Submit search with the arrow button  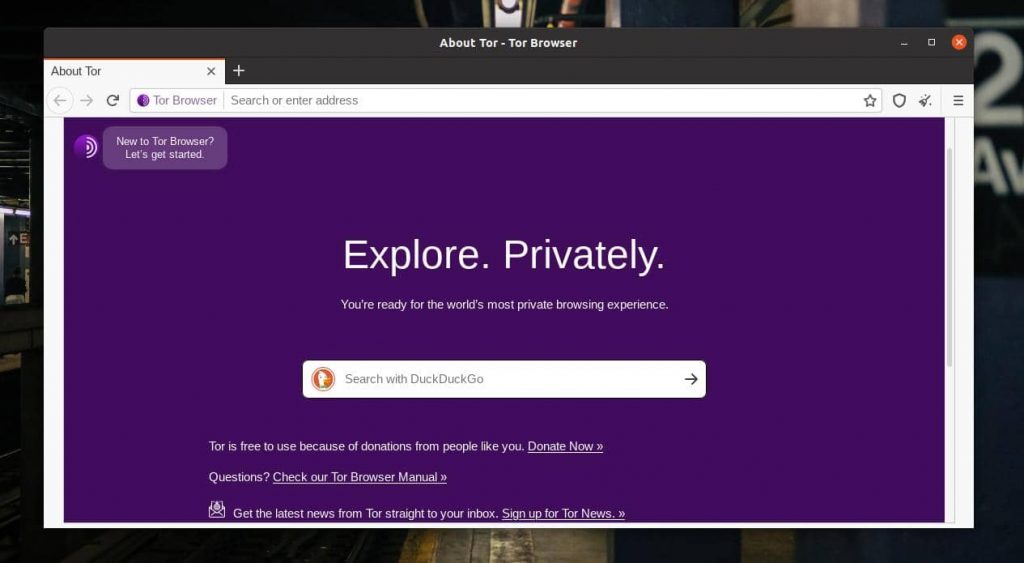[x=691, y=379]
